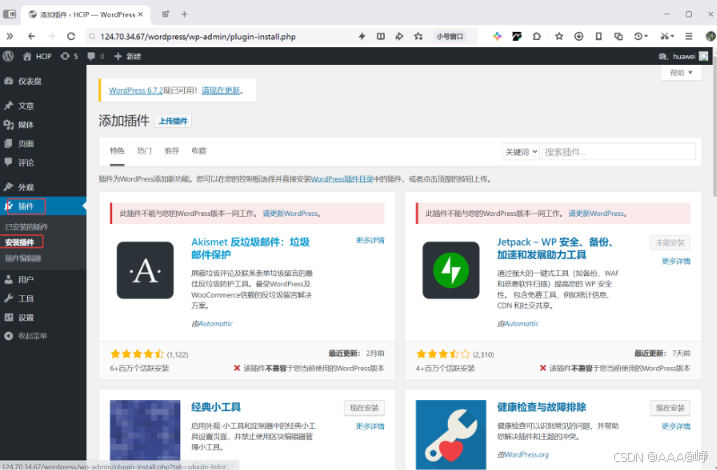Open reader mode book icon

(380, 36)
